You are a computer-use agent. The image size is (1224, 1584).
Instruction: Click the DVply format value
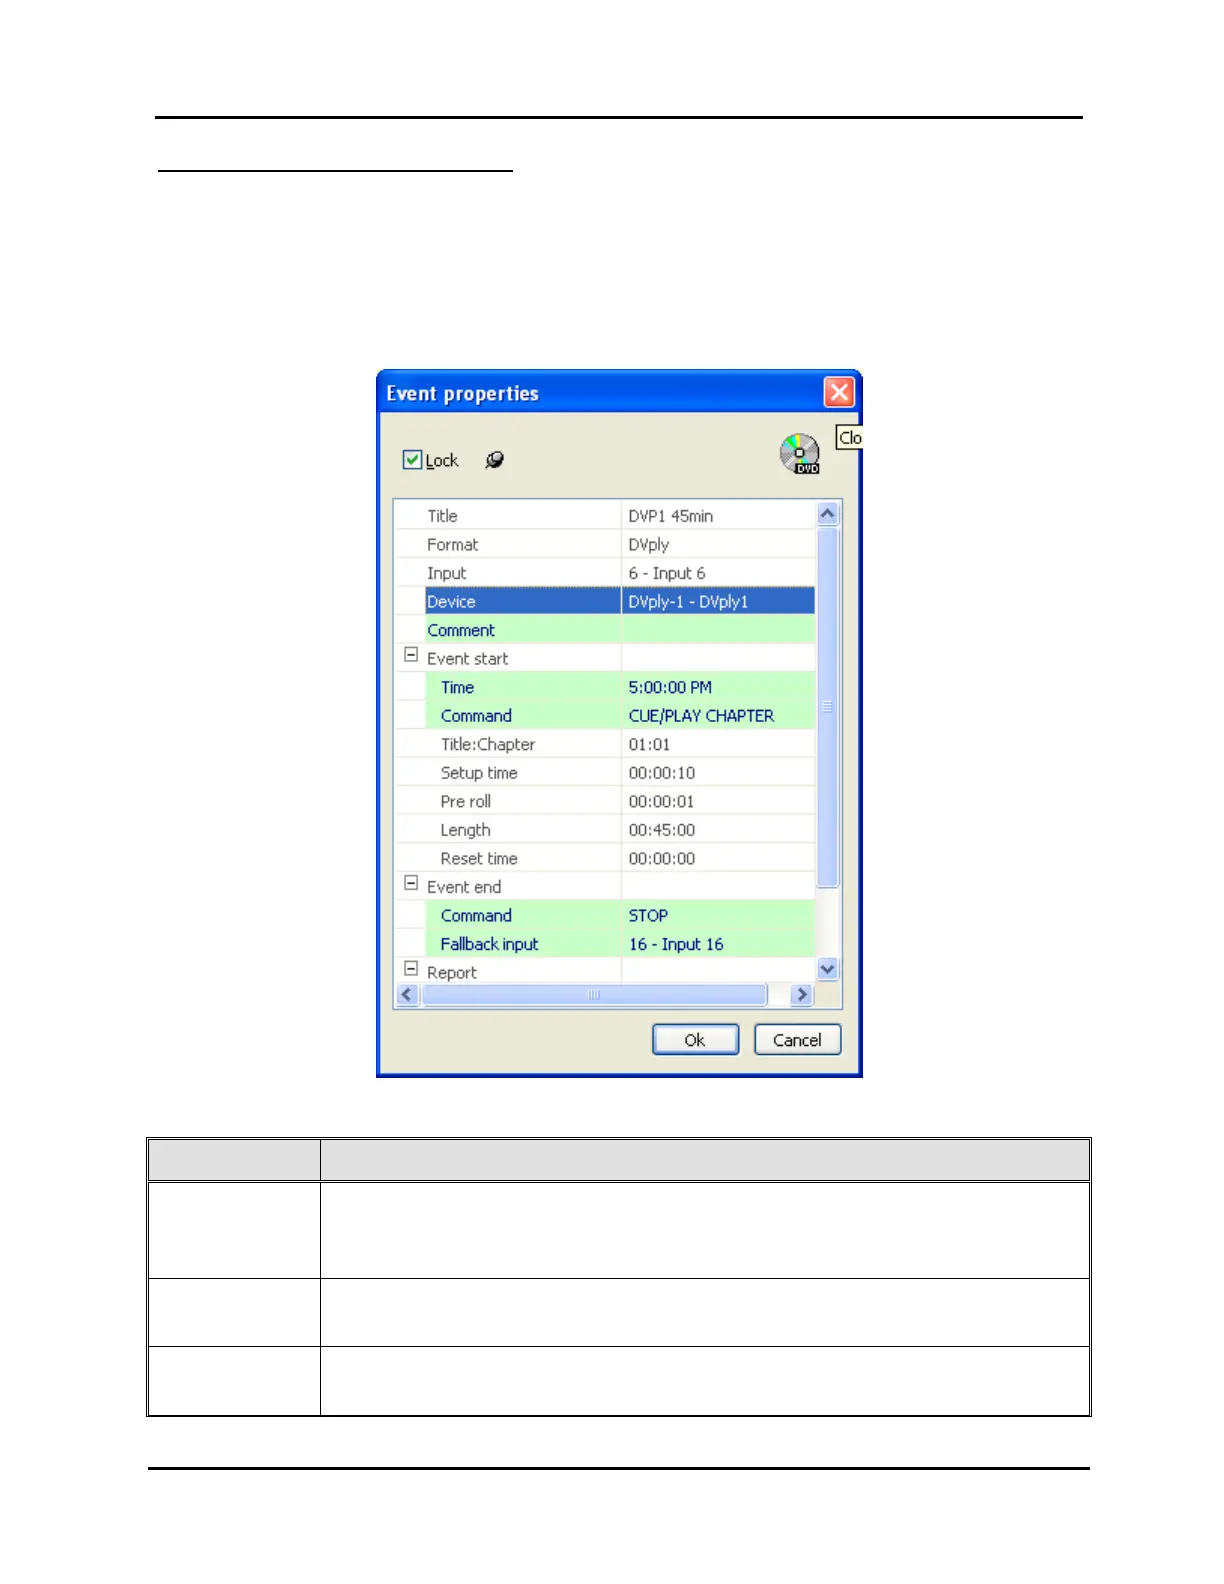click(x=648, y=545)
